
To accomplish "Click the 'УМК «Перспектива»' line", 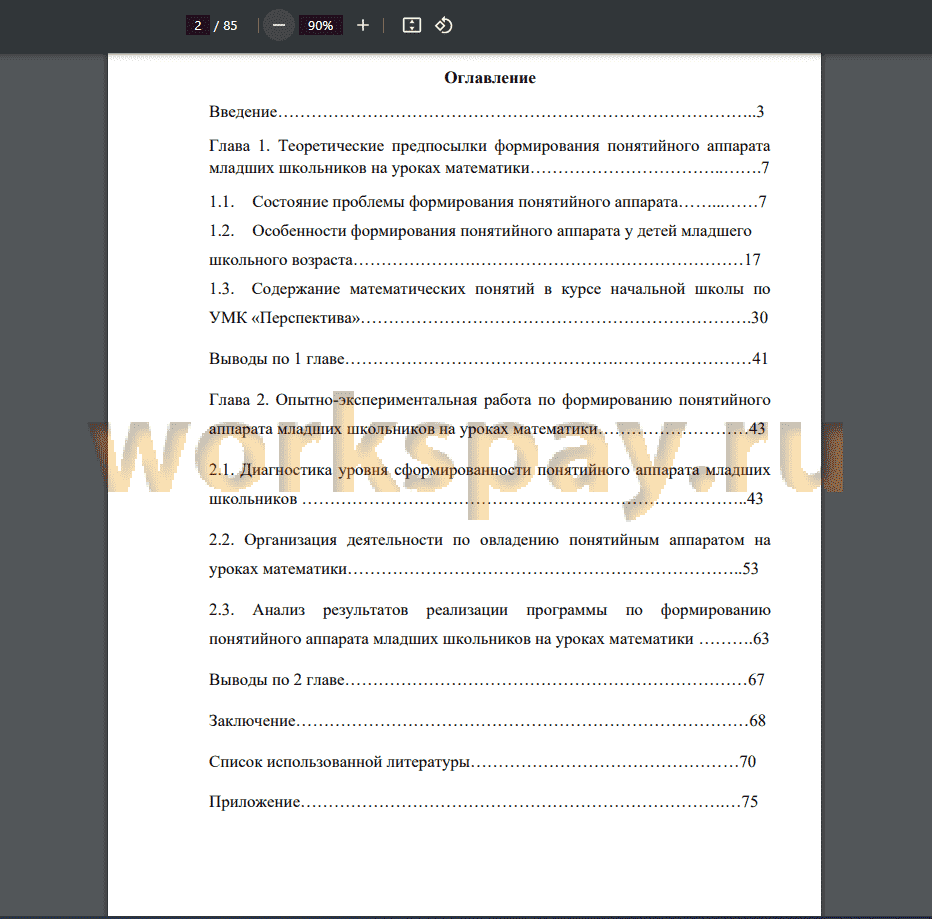I will 489,317.
